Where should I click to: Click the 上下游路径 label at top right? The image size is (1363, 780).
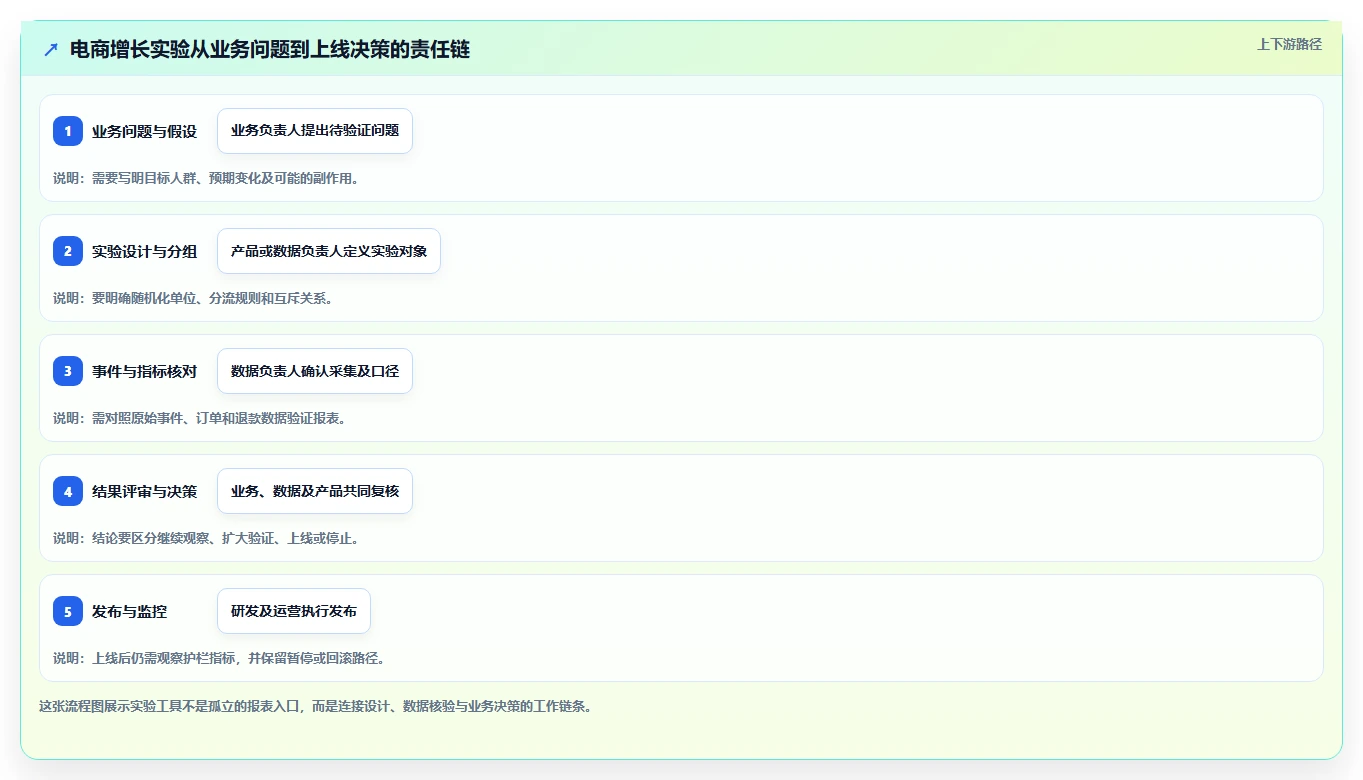click(1289, 44)
